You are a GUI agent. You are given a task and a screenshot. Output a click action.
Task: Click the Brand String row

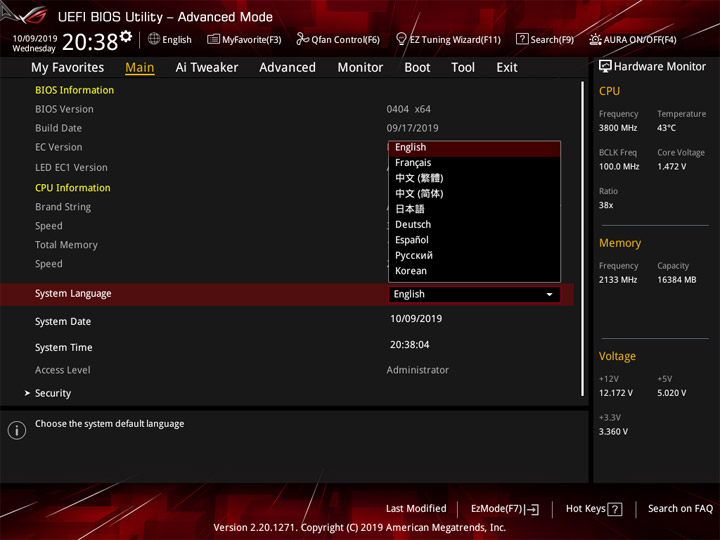pyautogui.click(x=63, y=207)
